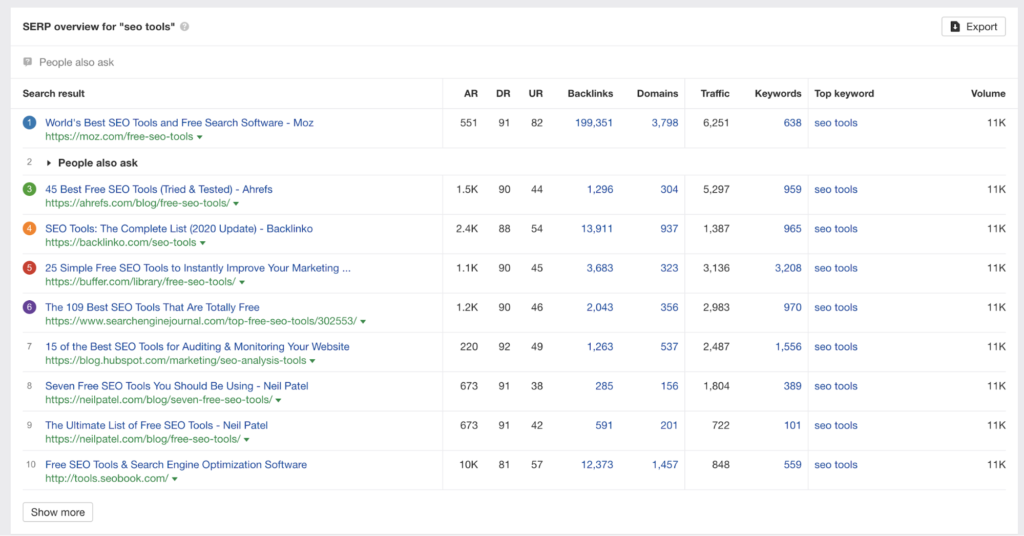
Task: Click the Backlinks column header
Action: tap(590, 93)
